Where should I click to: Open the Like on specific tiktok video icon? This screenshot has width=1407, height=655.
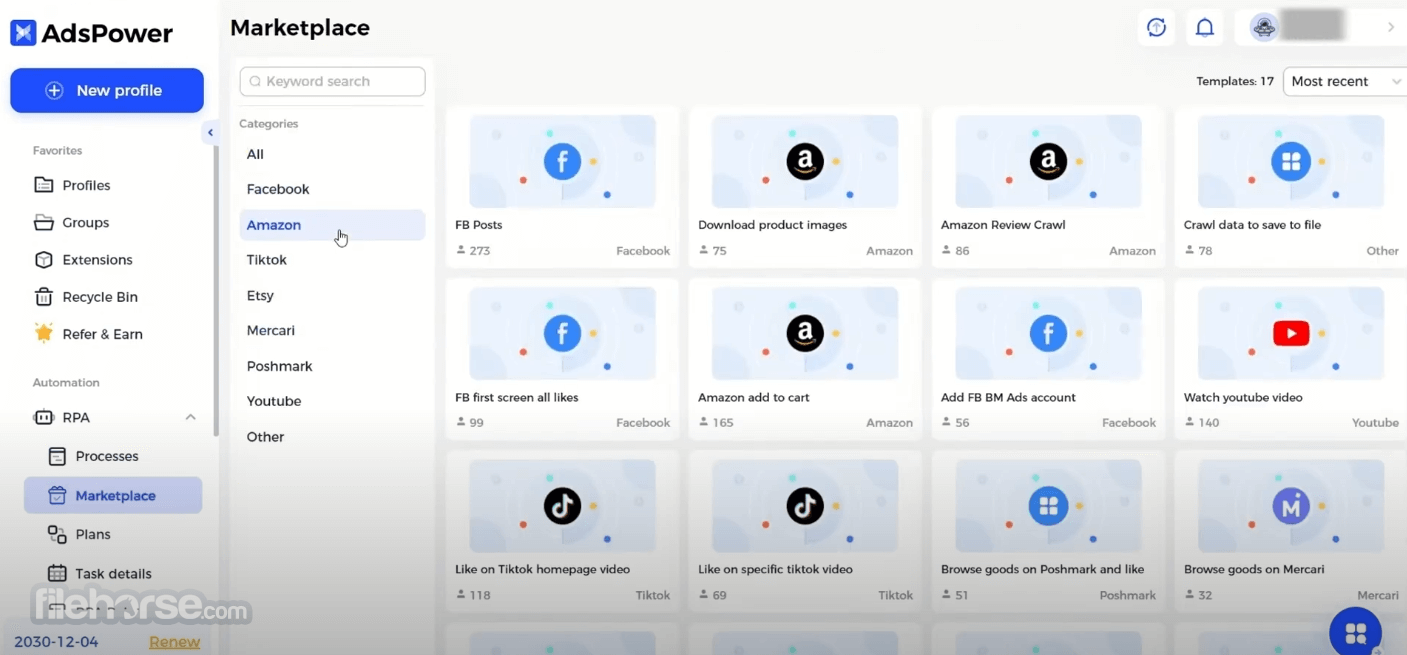(805, 506)
